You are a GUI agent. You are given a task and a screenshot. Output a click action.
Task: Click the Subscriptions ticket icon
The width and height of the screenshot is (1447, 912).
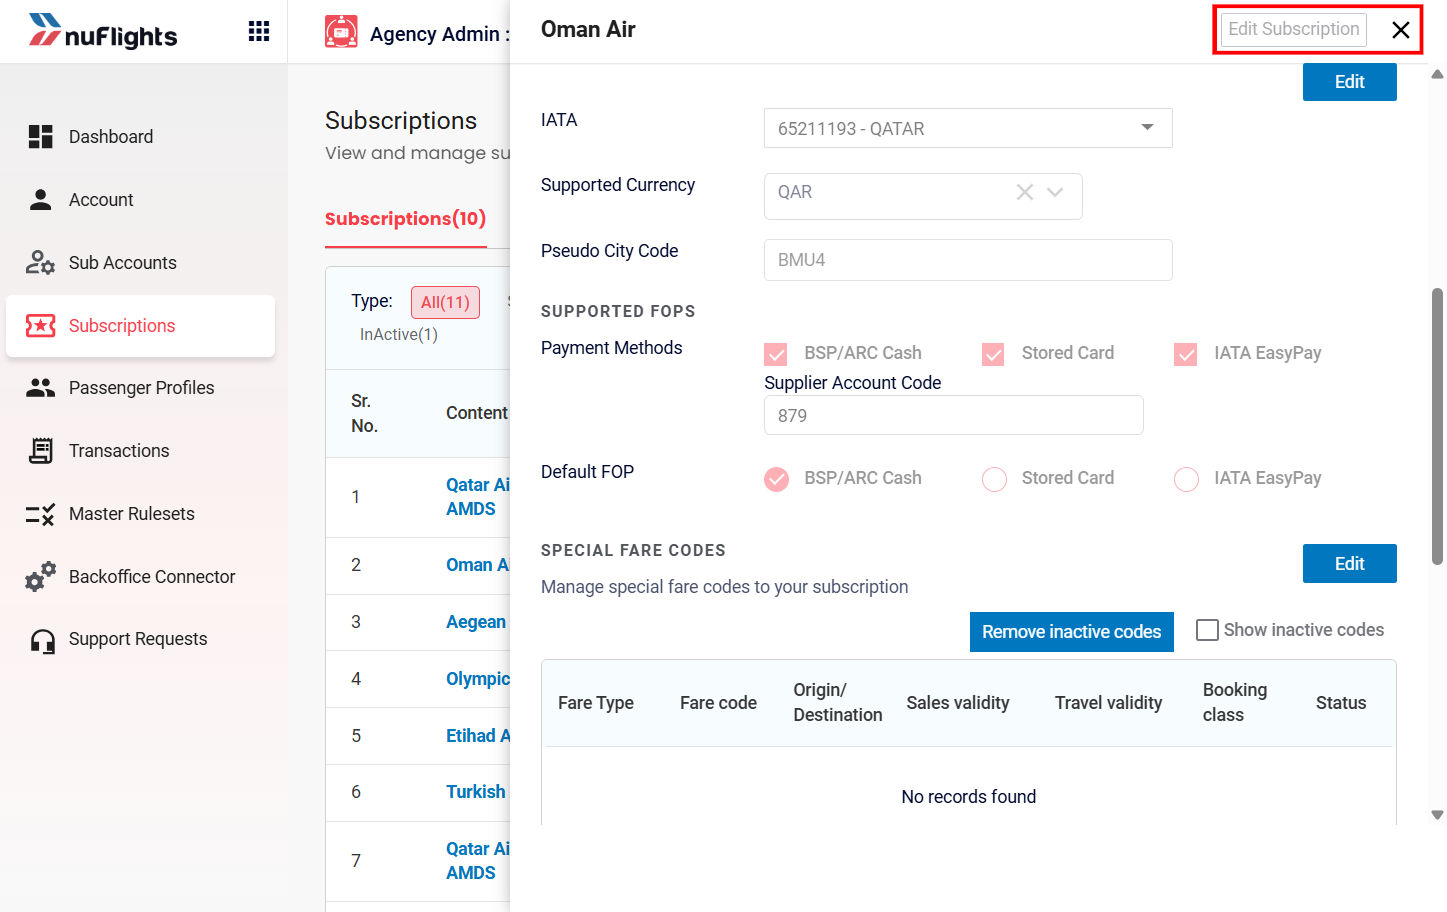click(40, 326)
